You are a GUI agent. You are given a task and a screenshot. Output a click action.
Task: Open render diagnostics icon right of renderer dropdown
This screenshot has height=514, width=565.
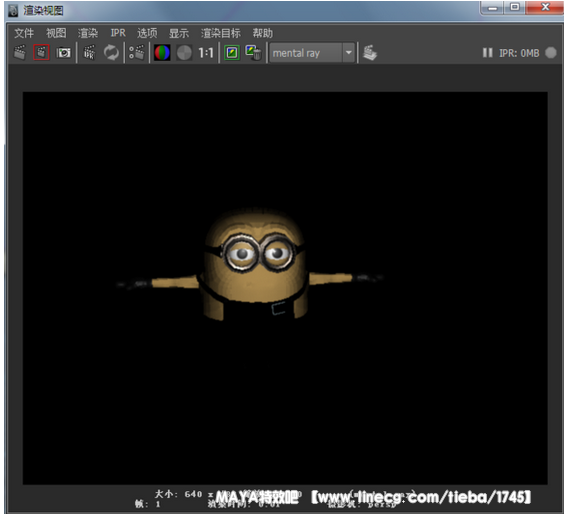tap(370, 53)
